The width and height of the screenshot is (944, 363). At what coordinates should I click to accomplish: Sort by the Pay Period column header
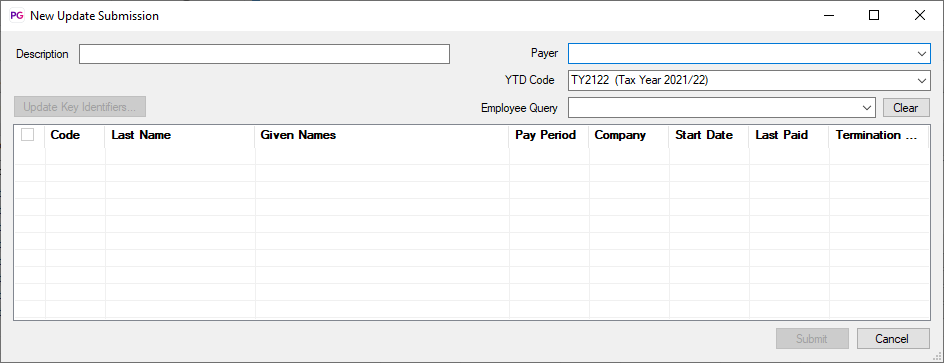pyautogui.click(x=549, y=135)
